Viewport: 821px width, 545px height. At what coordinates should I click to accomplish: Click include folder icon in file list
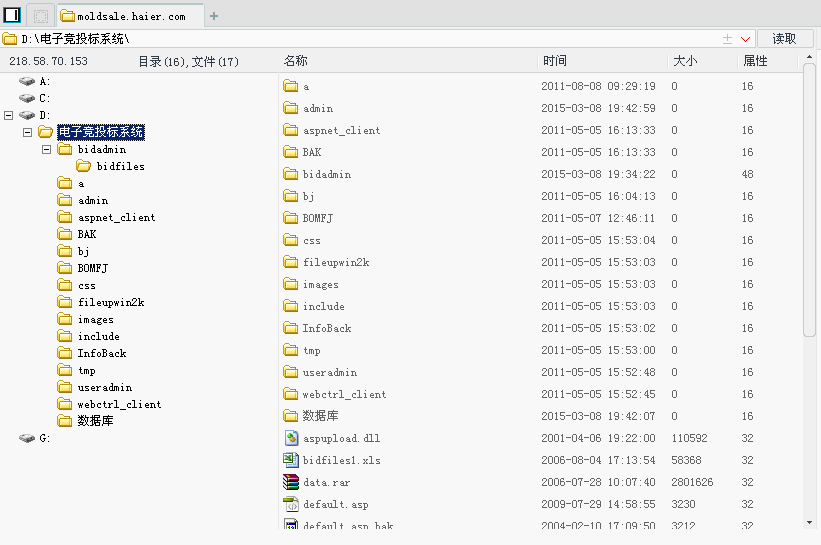pyautogui.click(x=291, y=306)
